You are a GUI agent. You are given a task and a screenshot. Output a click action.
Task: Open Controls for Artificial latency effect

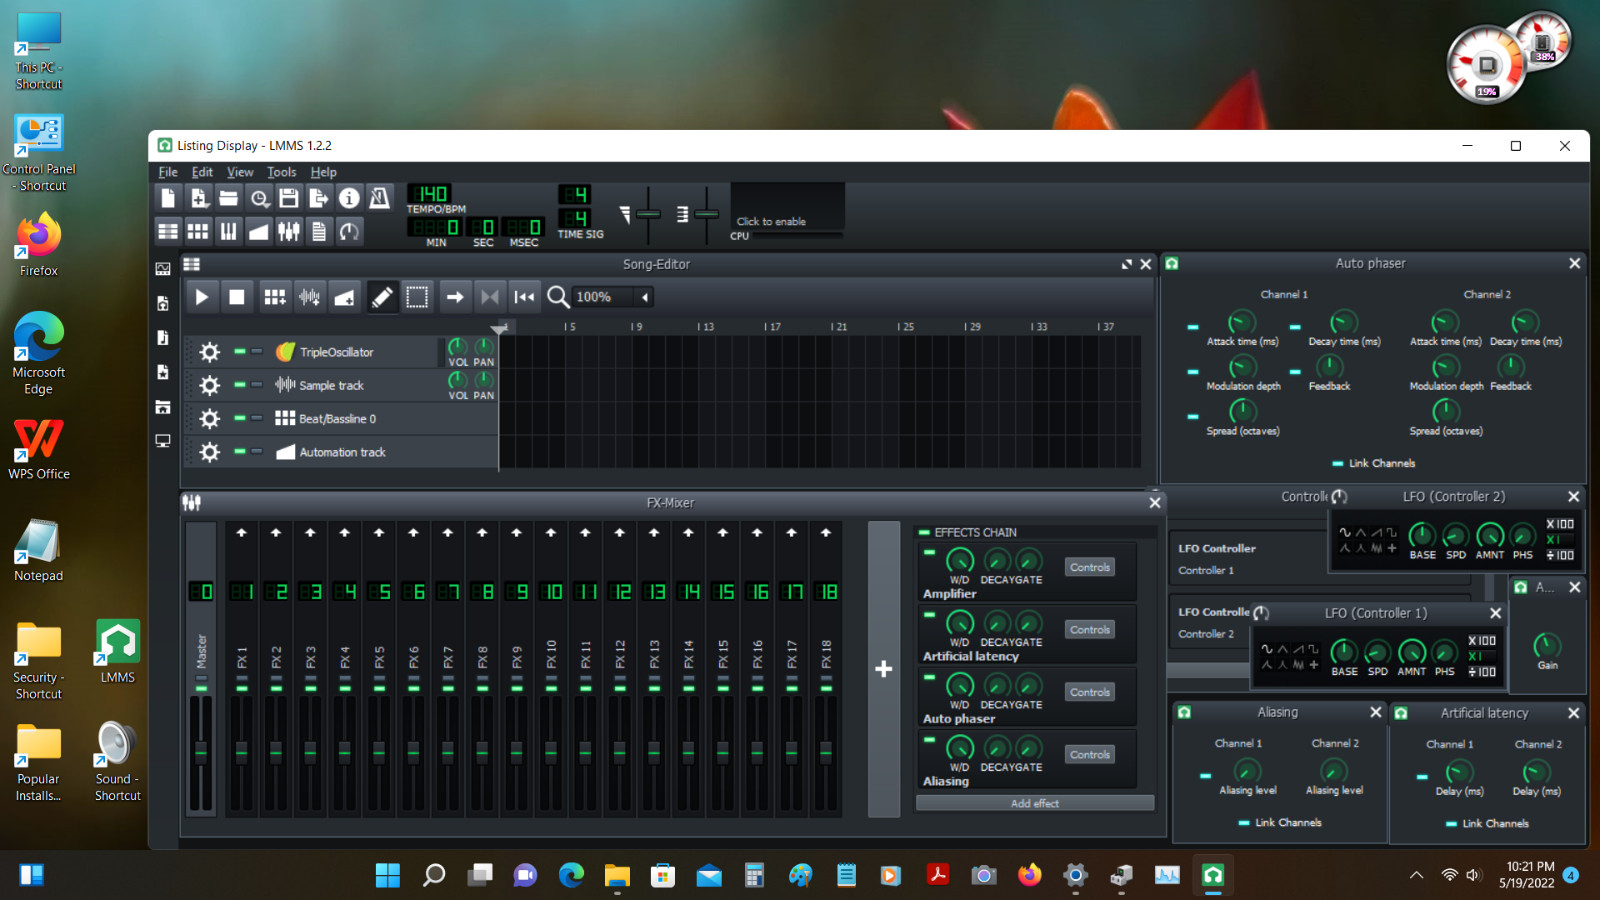click(1090, 630)
